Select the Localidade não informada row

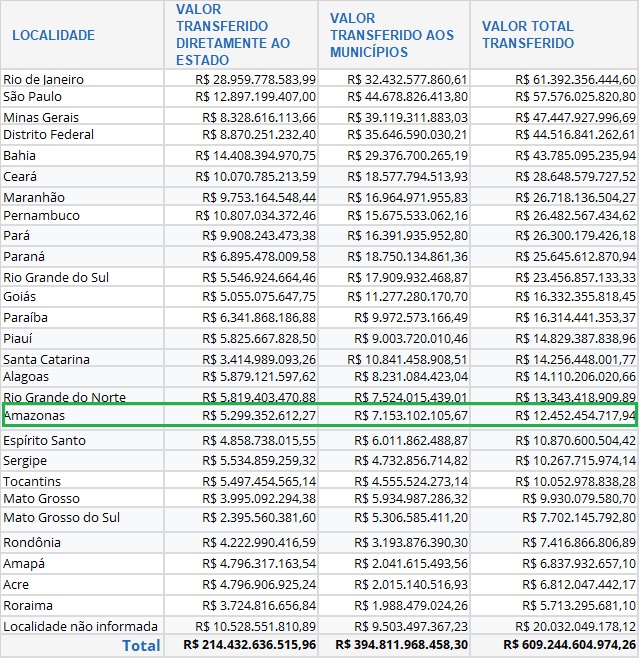[x=80, y=625]
